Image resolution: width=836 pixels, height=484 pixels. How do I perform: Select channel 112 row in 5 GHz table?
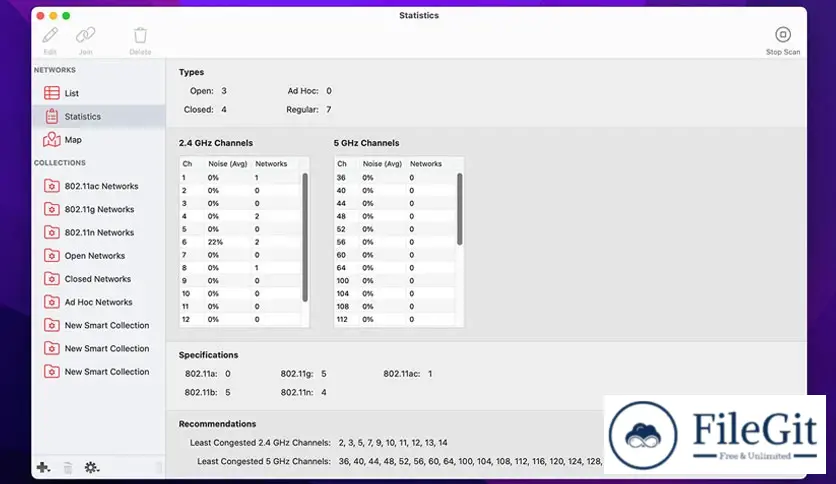(395, 319)
